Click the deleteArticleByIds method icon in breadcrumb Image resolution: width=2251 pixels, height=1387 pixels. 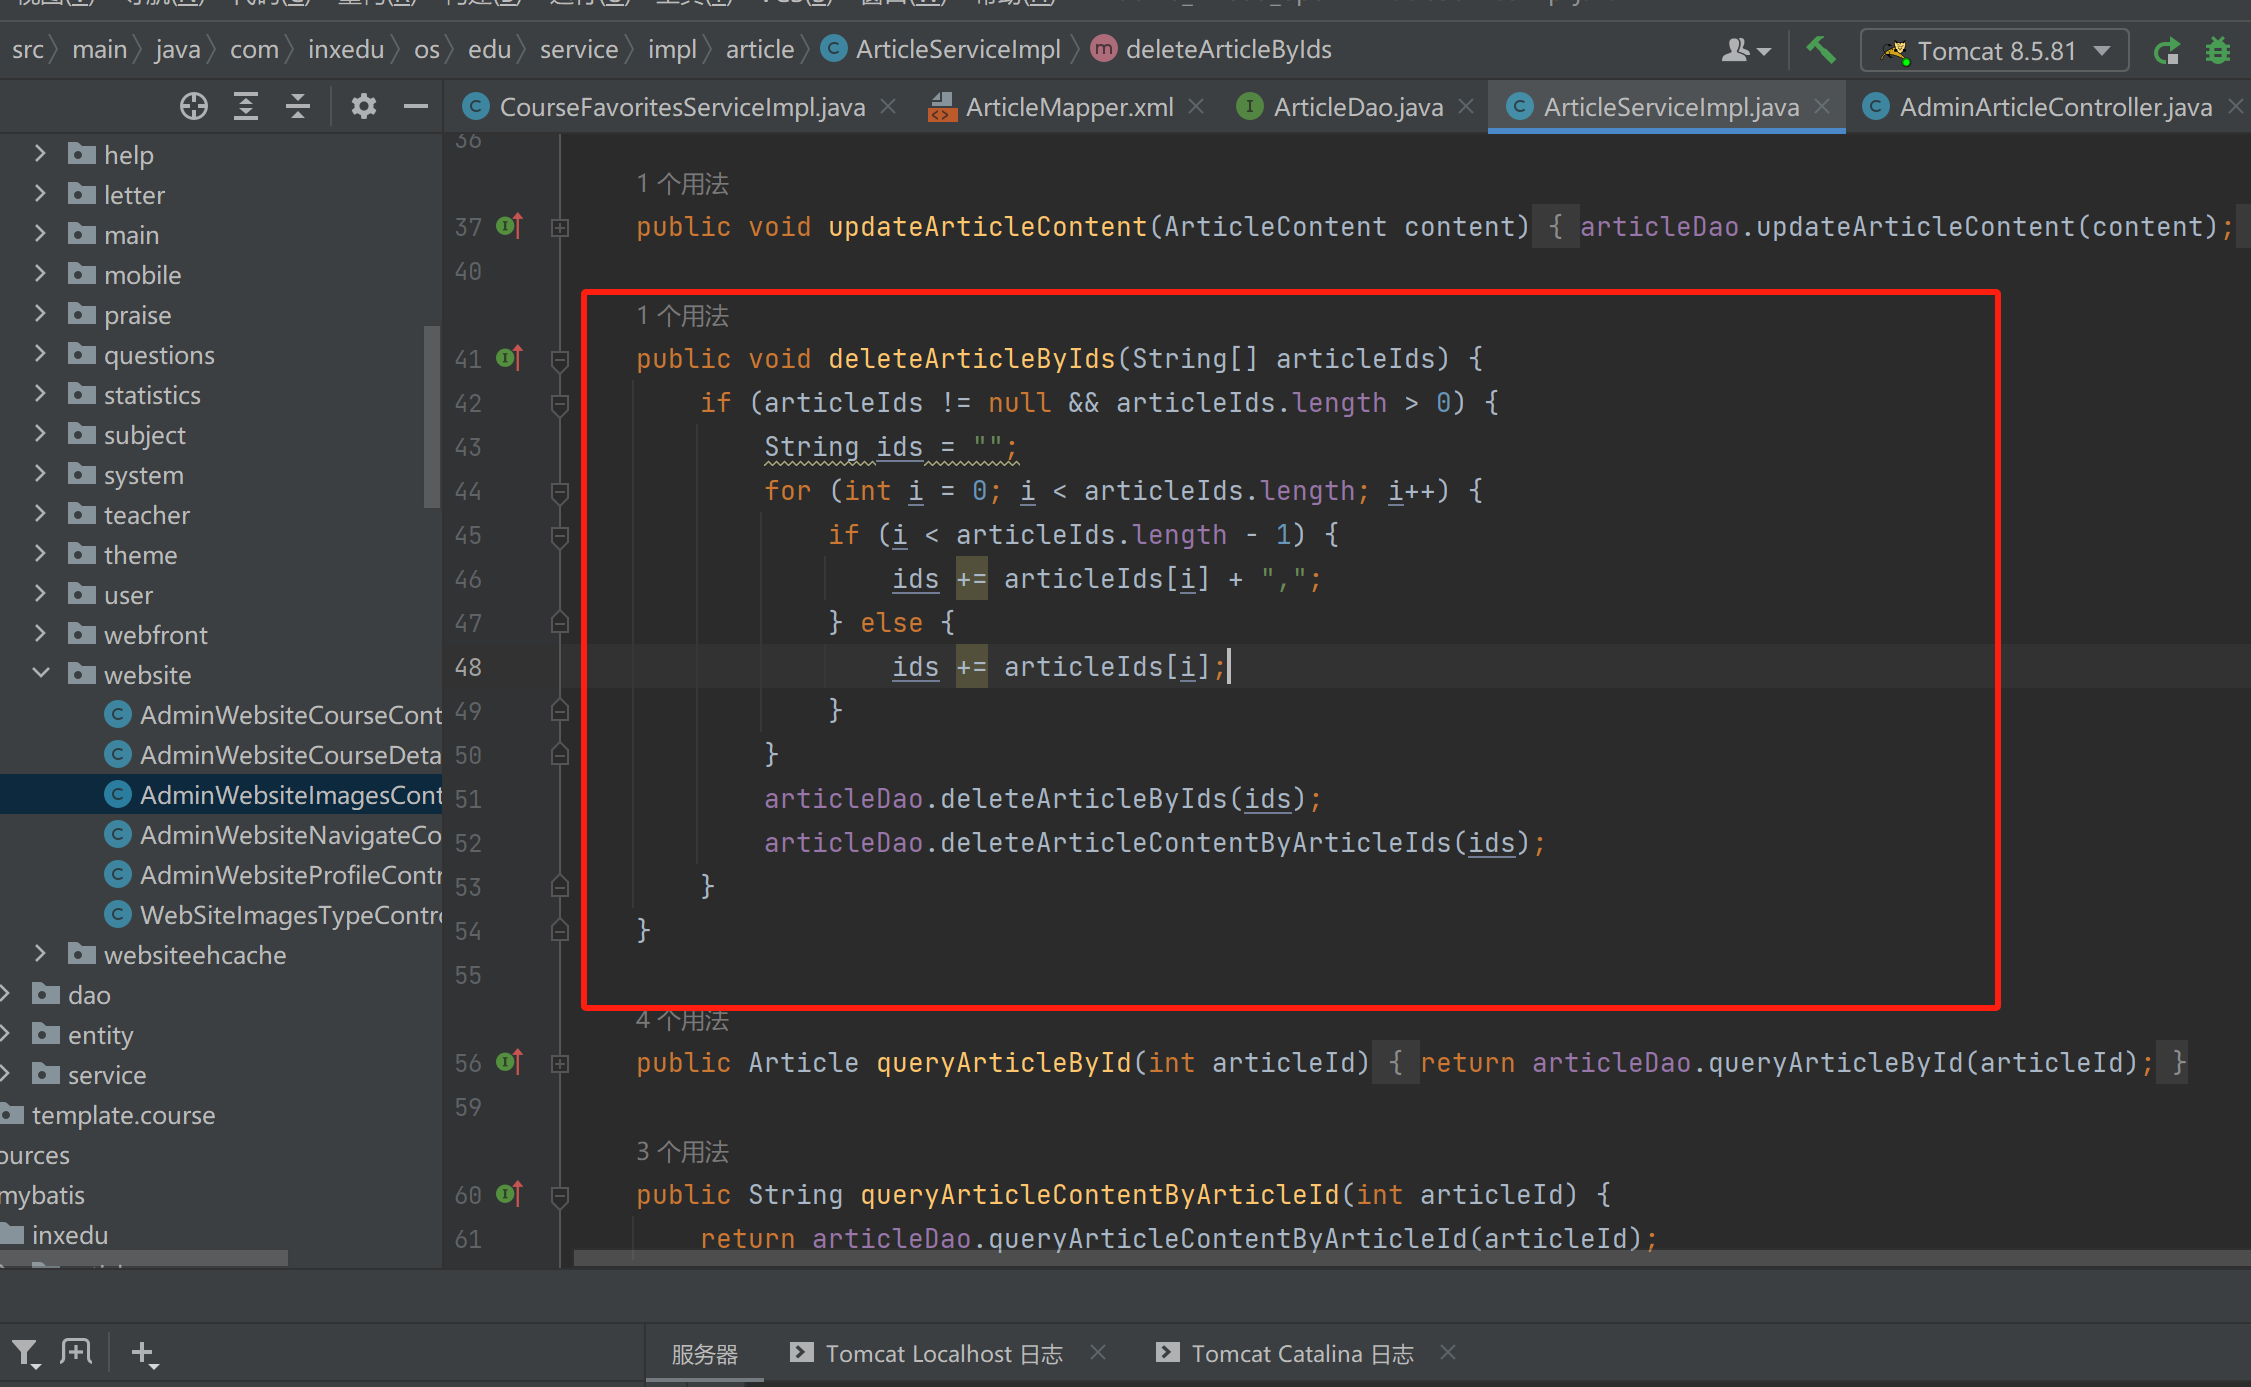pos(1103,48)
